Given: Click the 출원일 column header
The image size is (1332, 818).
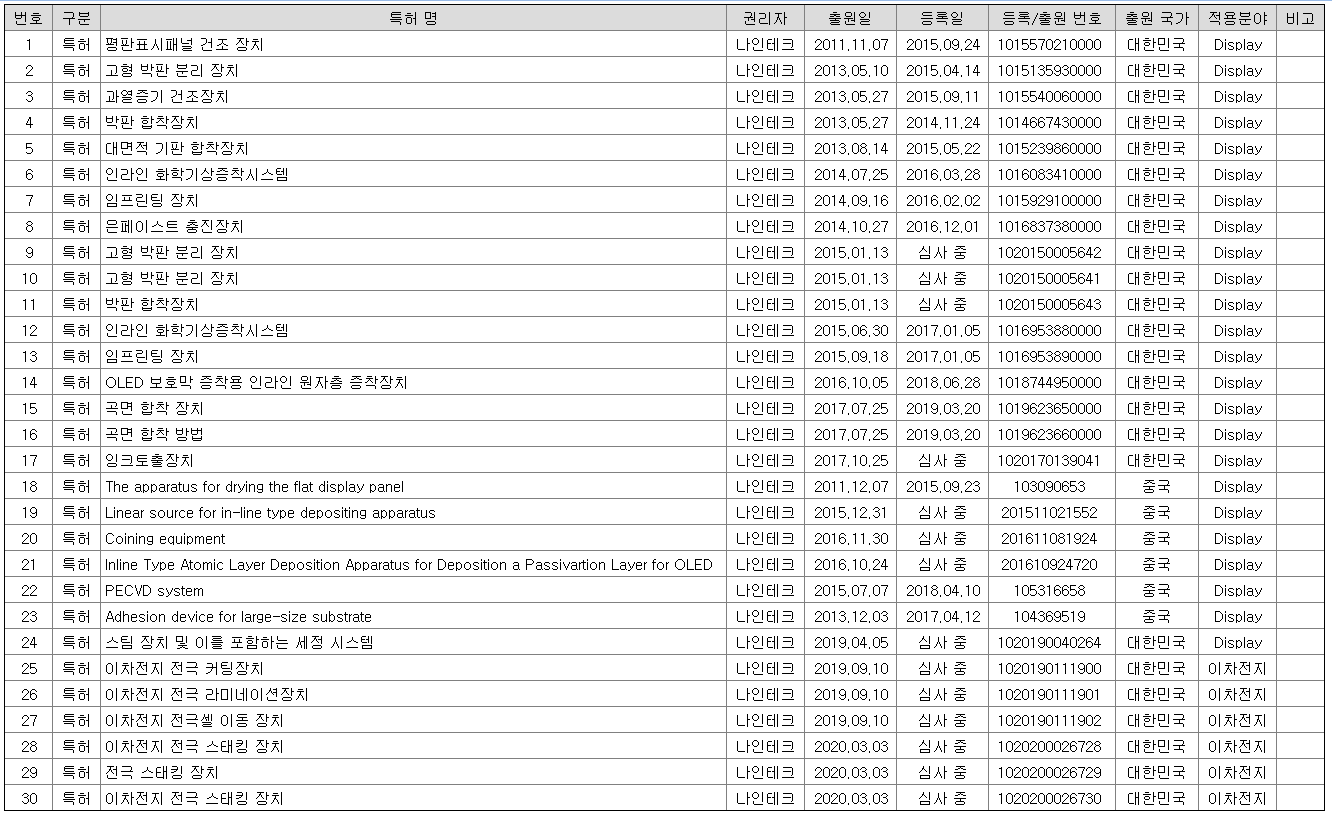Looking at the screenshot, I should (850, 18).
